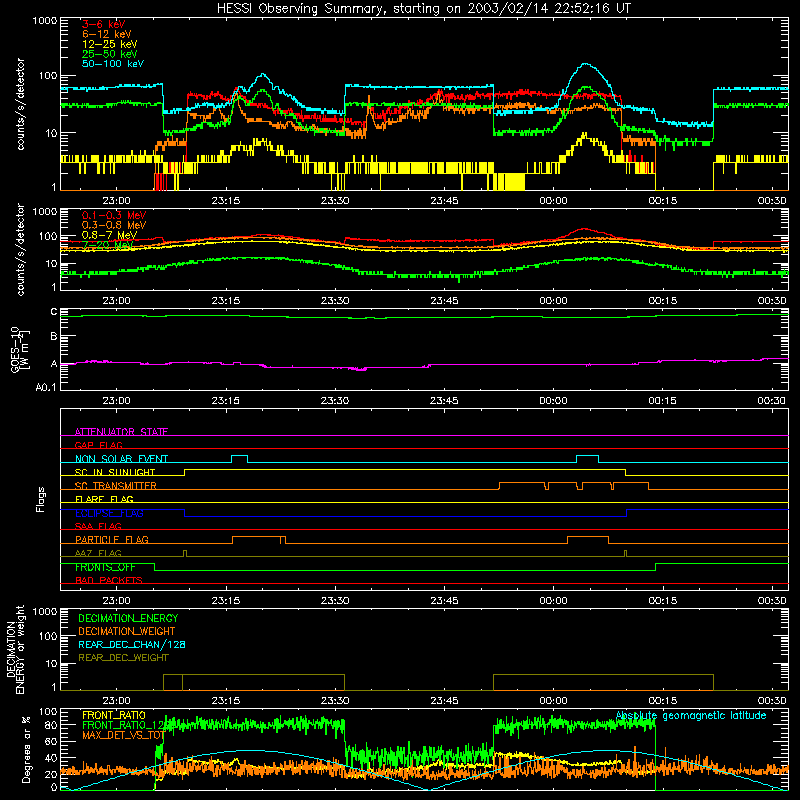
Task: Pick the FRONTS_OFF flag label
Action: point(105,567)
